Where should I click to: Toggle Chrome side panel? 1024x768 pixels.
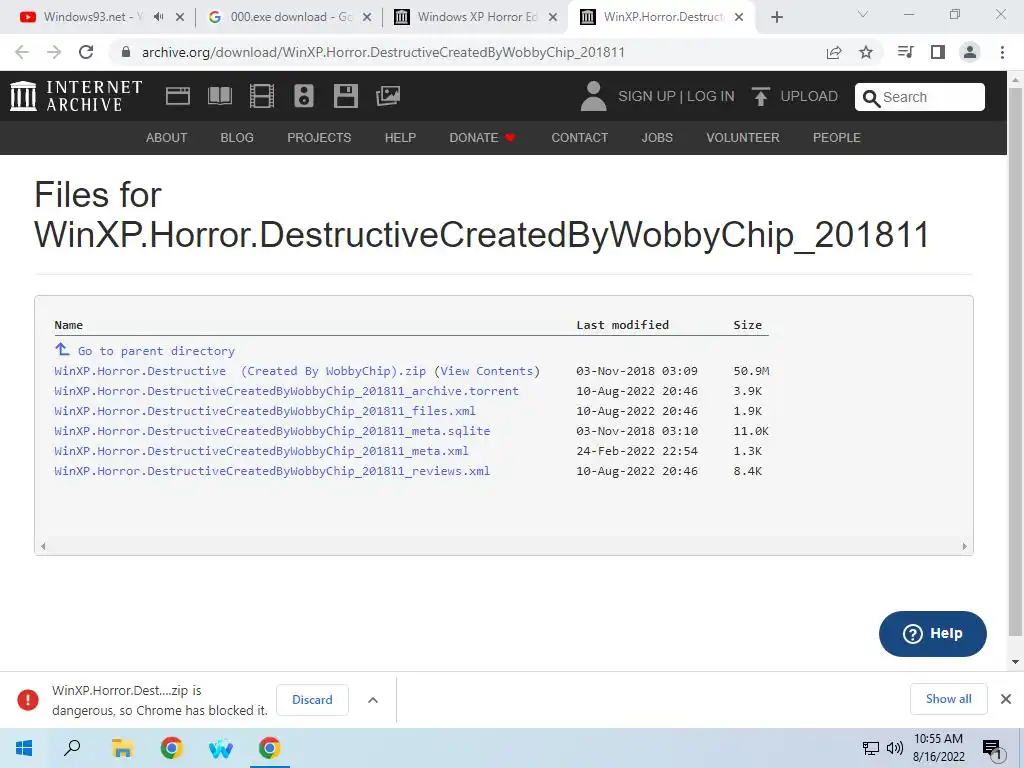point(938,52)
